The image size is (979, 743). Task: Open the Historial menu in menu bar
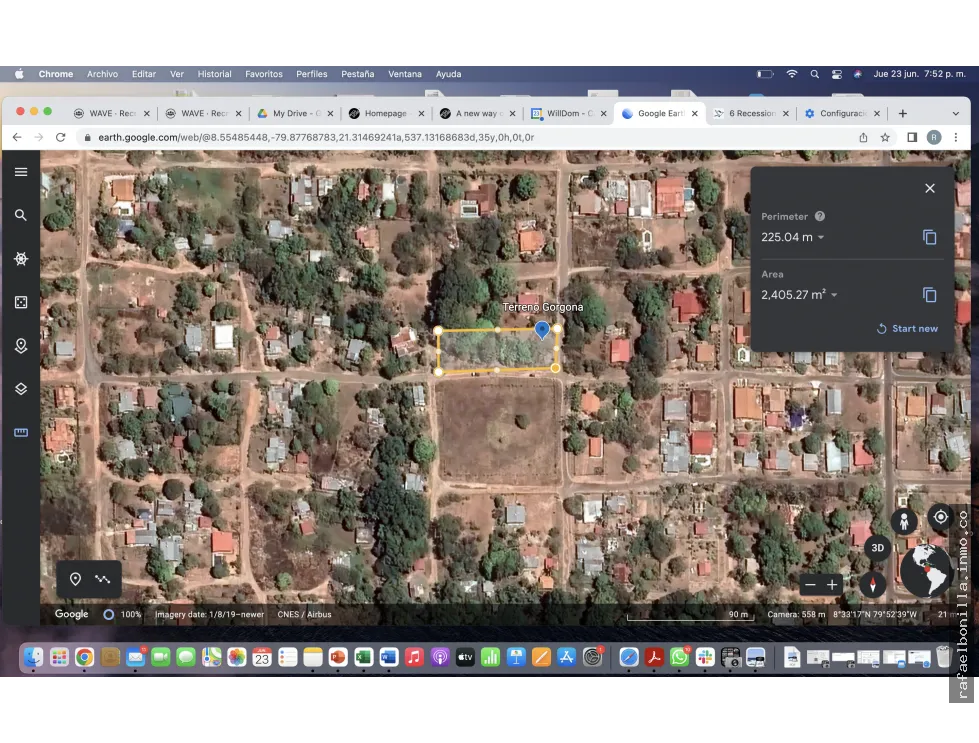coord(214,74)
